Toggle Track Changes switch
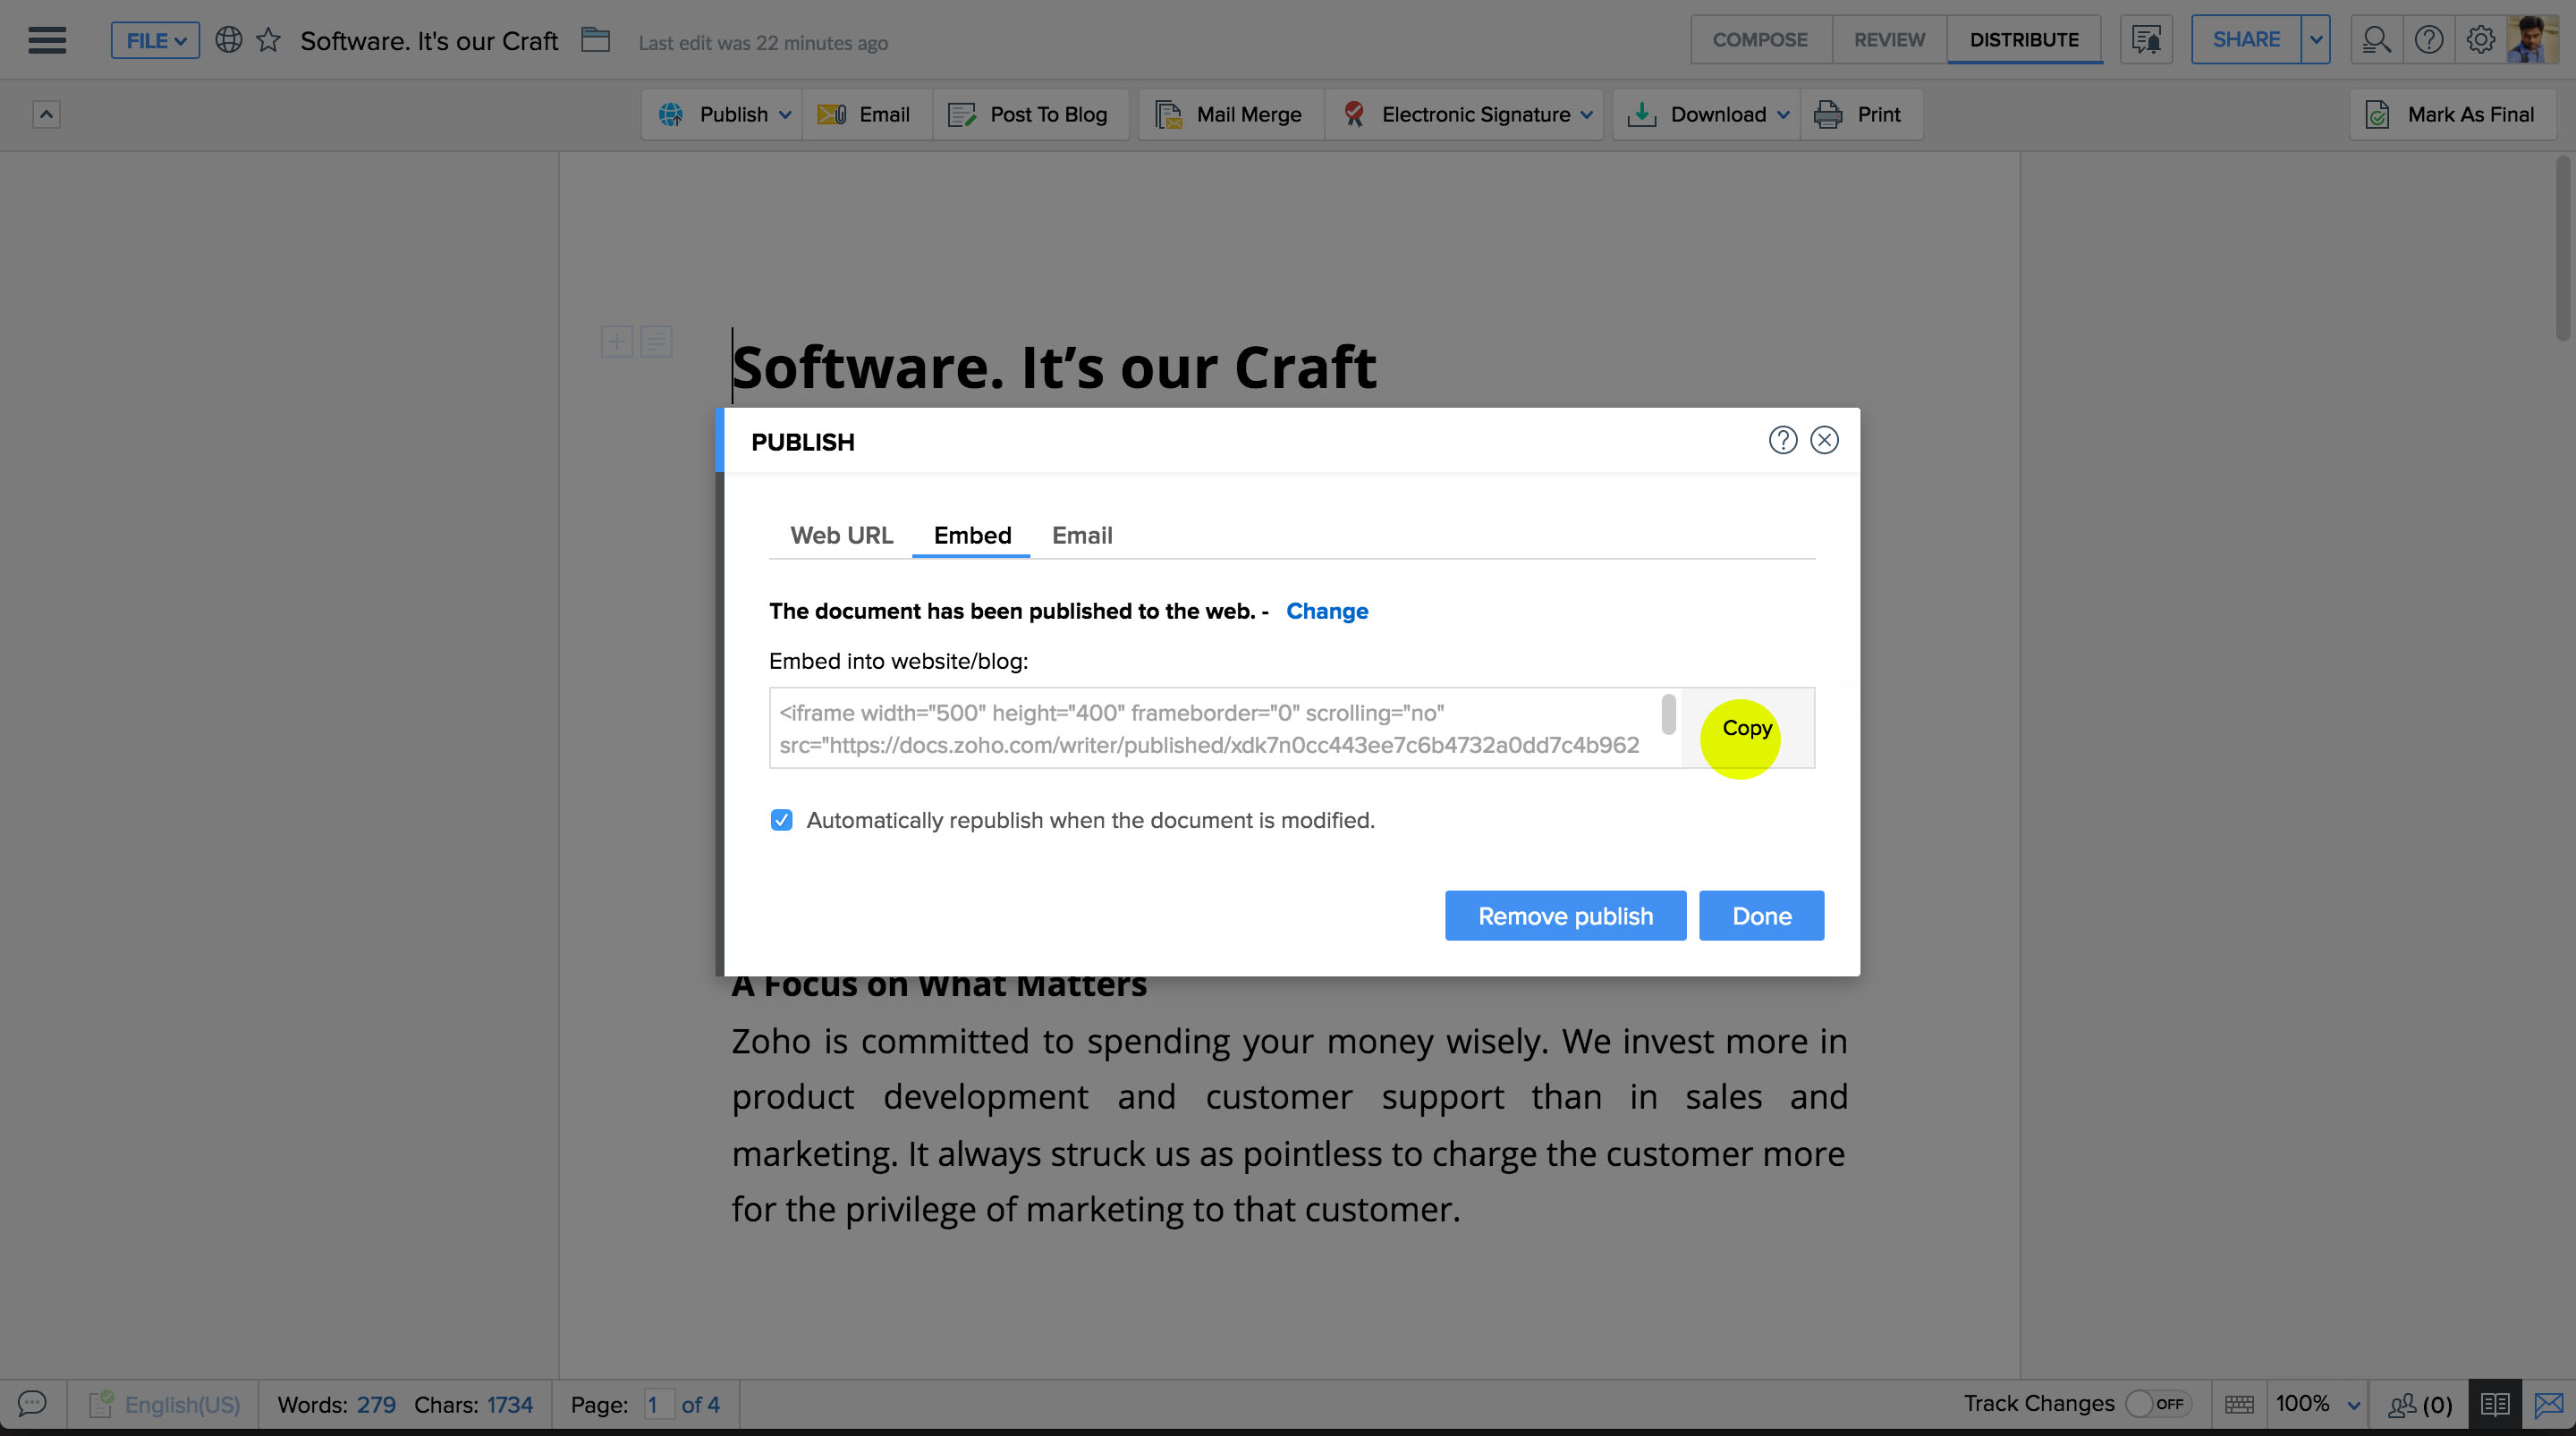The image size is (2576, 1436). 2158,1404
